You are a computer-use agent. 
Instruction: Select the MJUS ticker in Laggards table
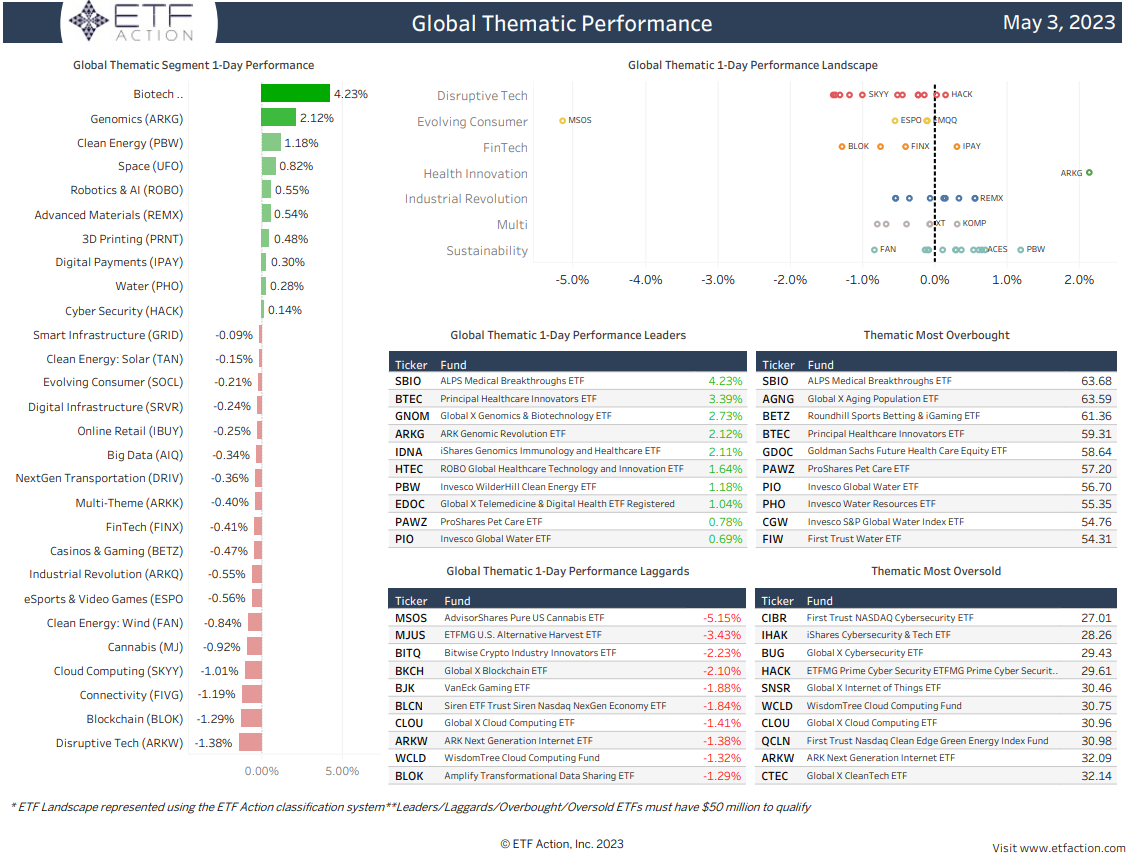coord(410,635)
